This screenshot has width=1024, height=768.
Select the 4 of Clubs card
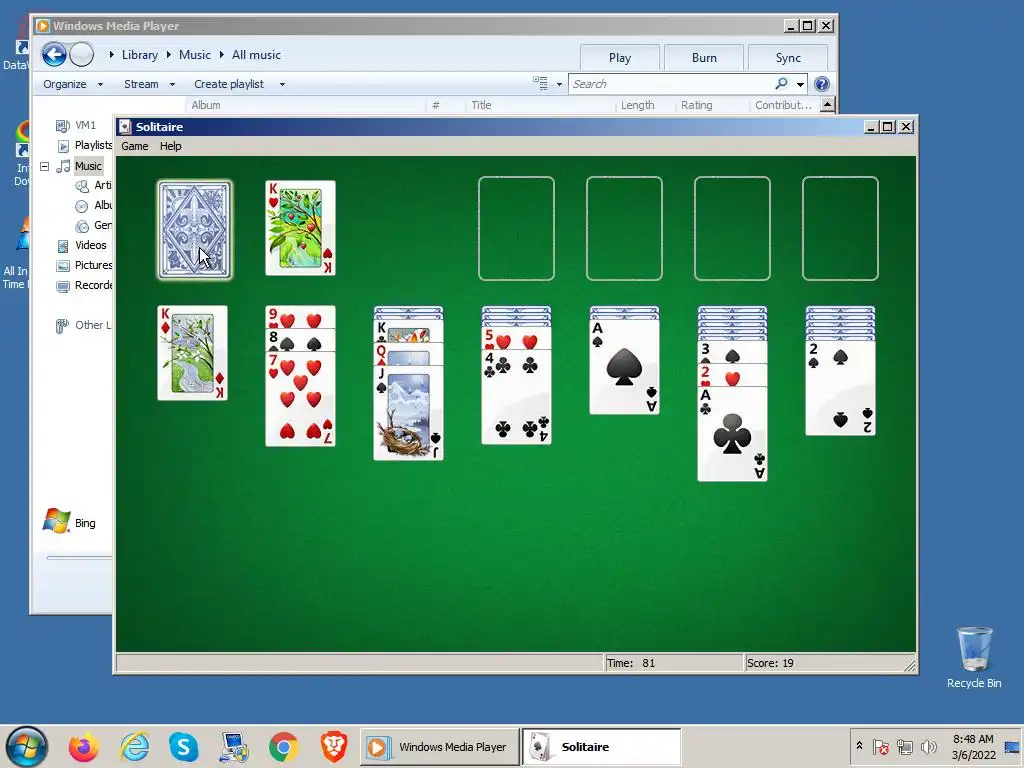coord(517,397)
